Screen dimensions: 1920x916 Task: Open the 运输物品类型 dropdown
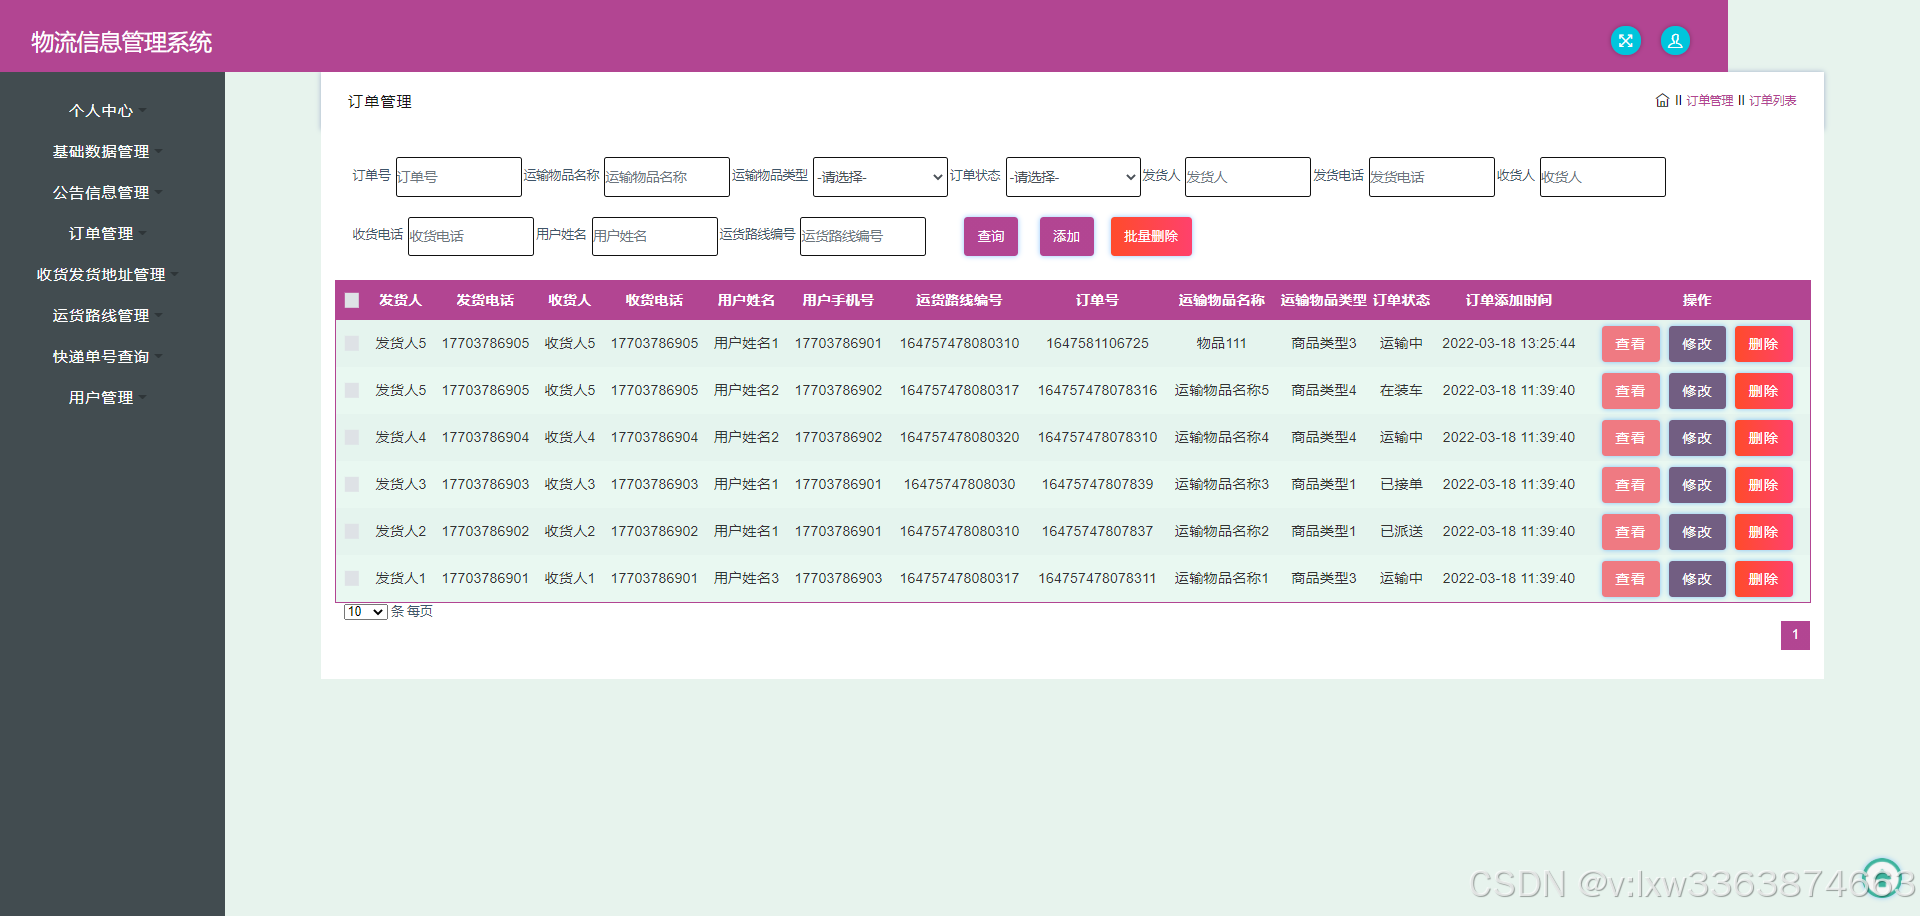pyautogui.click(x=880, y=177)
